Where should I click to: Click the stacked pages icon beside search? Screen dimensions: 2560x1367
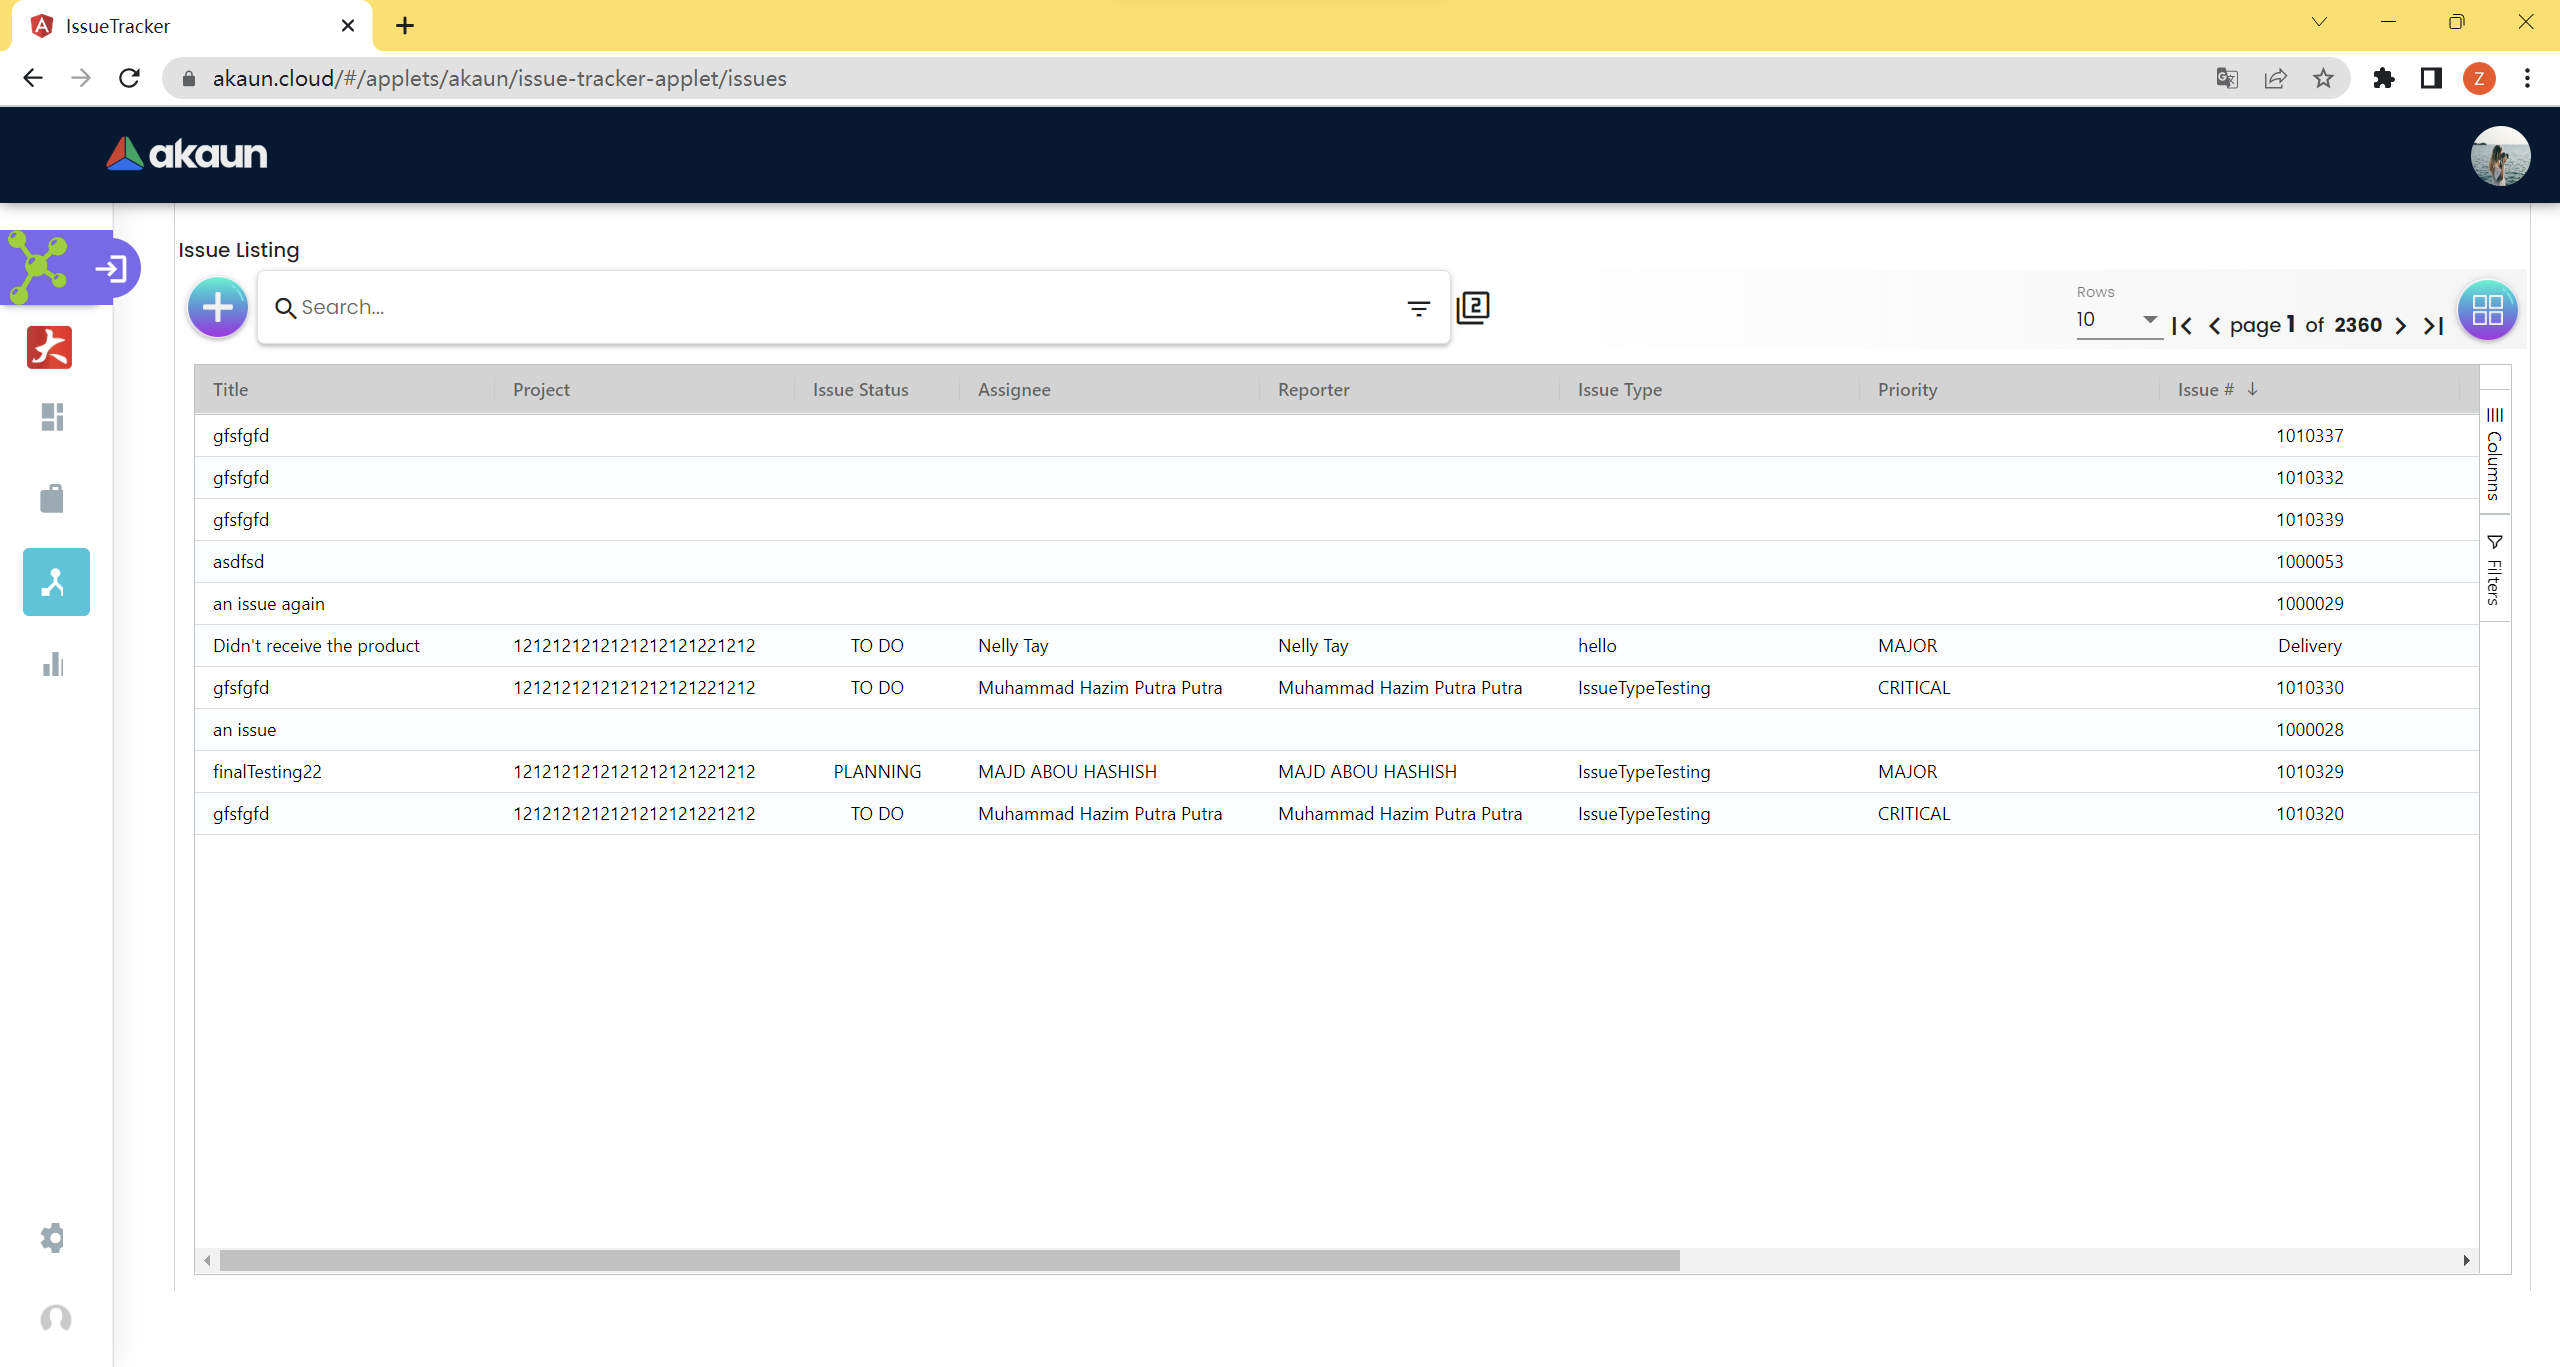[x=1473, y=307]
